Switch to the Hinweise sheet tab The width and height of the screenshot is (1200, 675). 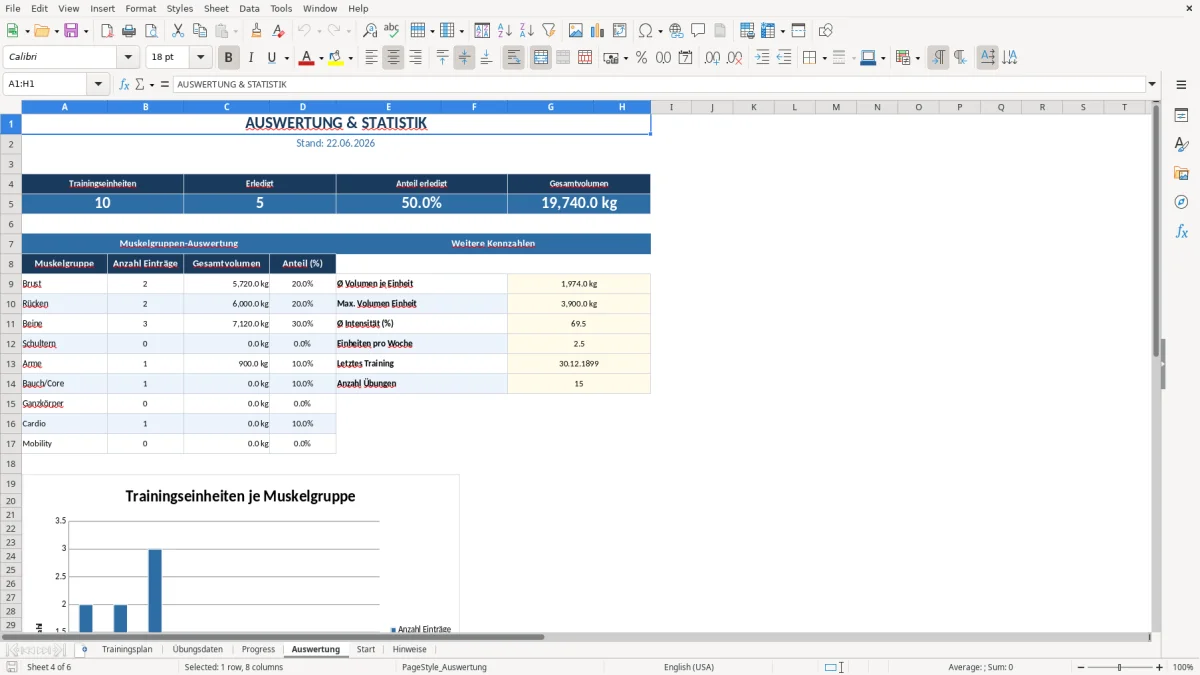point(410,649)
